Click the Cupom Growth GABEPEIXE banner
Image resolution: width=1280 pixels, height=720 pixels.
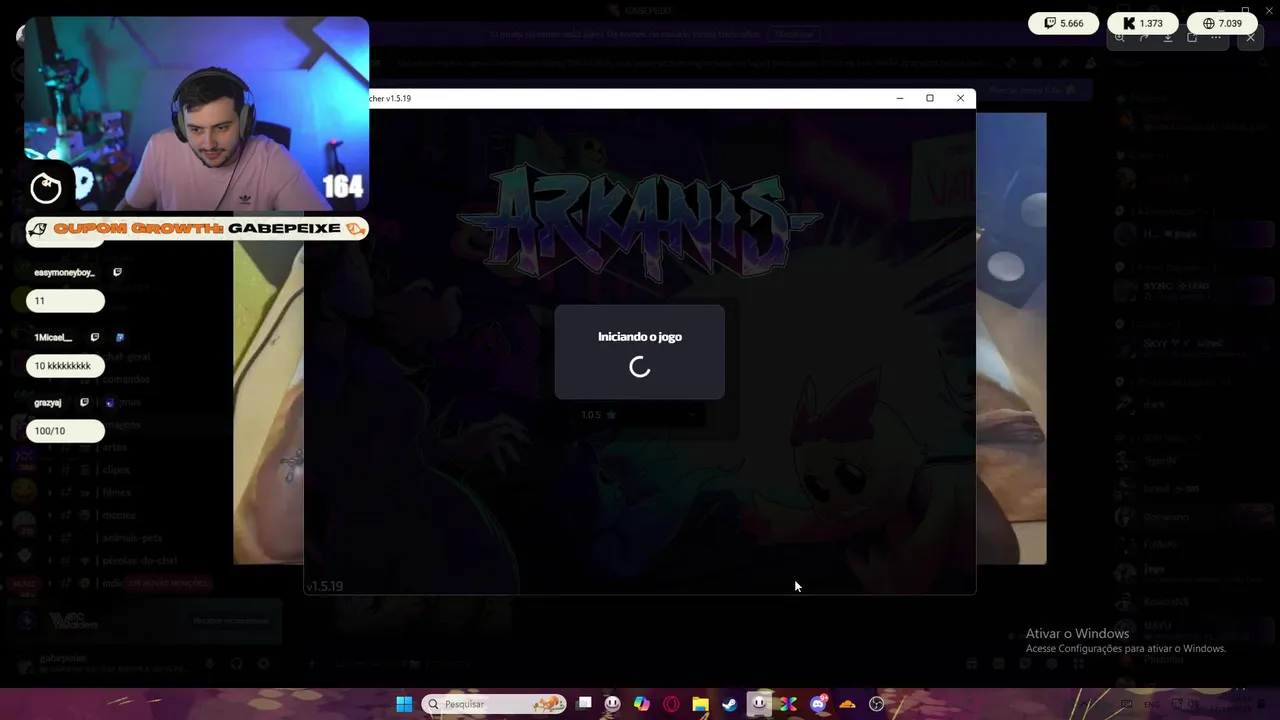click(197, 229)
